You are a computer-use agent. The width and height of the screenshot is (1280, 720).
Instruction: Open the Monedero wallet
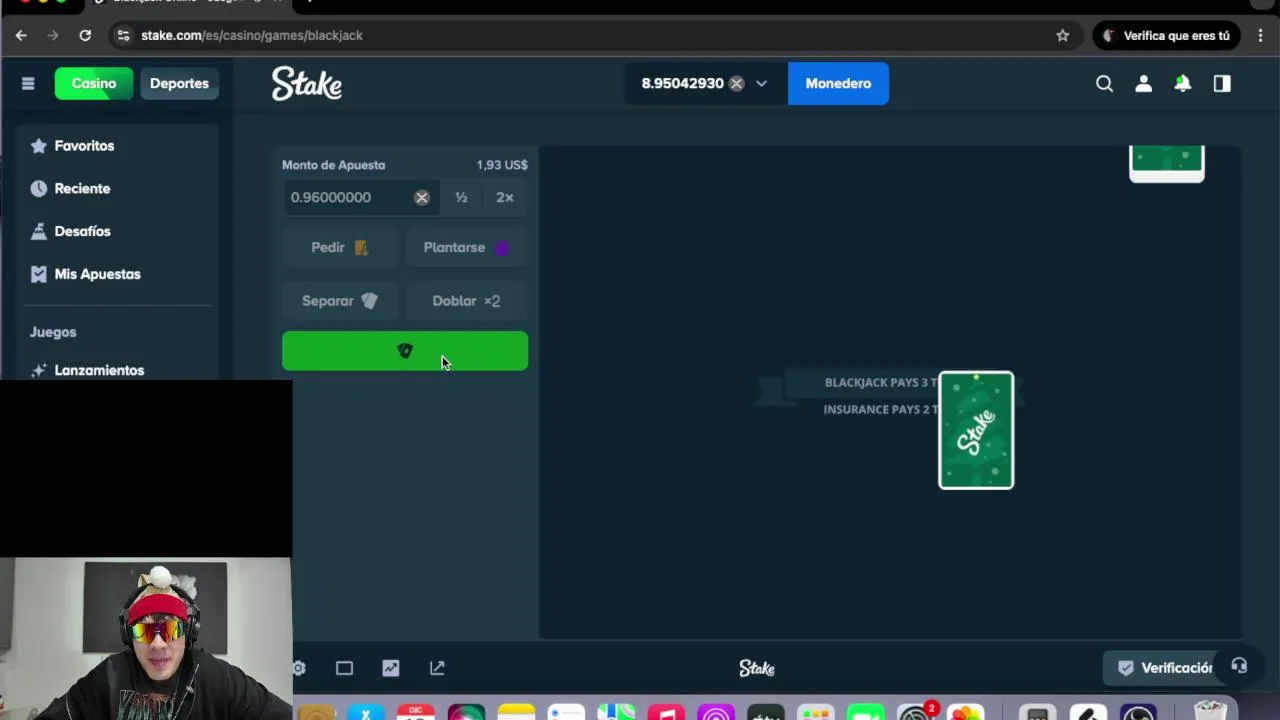[838, 84]
